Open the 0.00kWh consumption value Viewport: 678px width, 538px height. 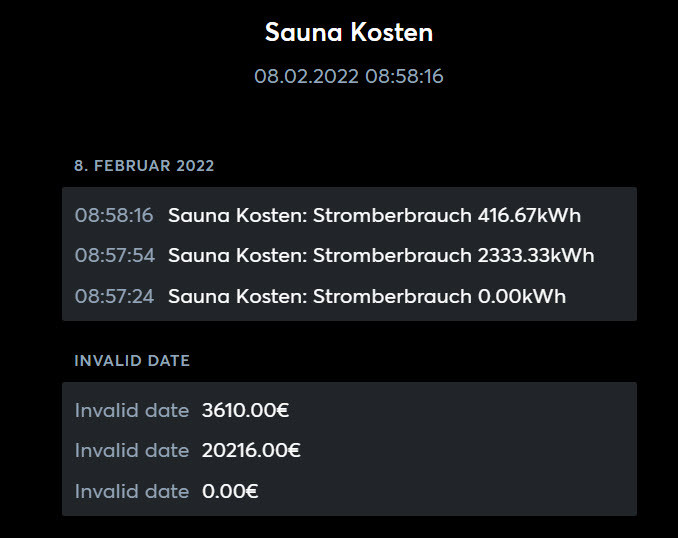click(x=521, y=296)
